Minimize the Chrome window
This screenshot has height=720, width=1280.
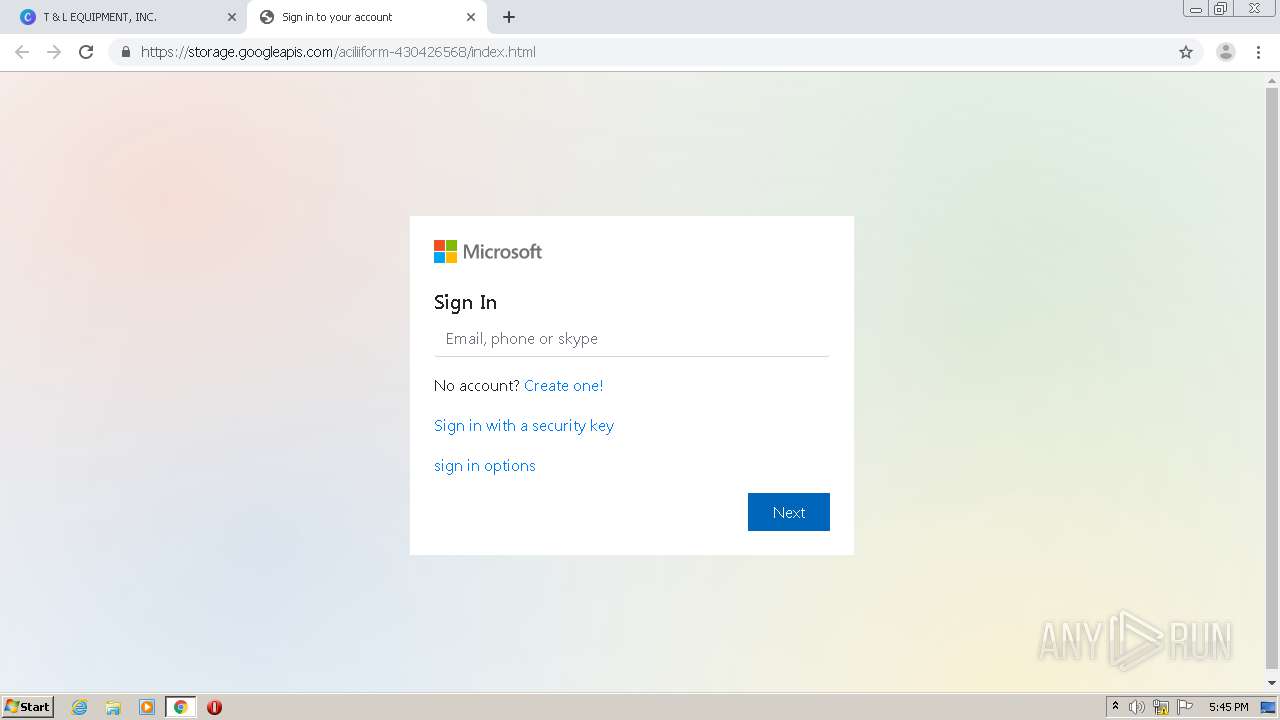point(1196,8)
